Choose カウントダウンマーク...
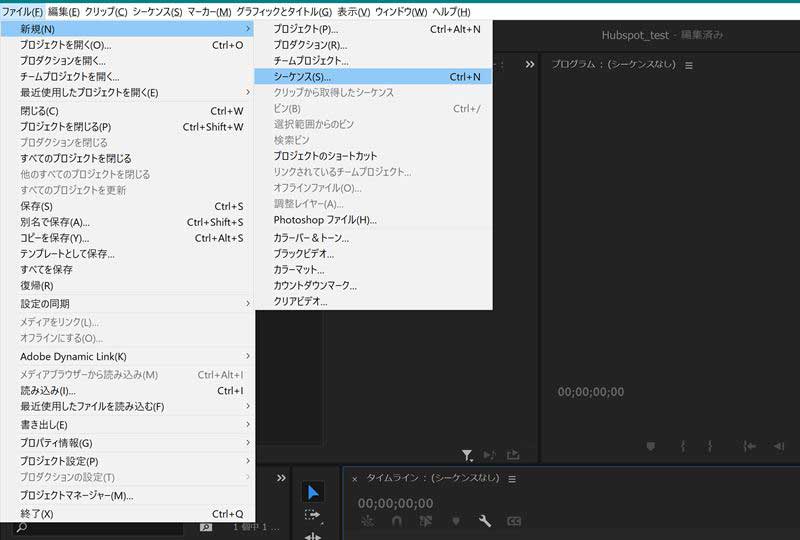 [373, 285]
